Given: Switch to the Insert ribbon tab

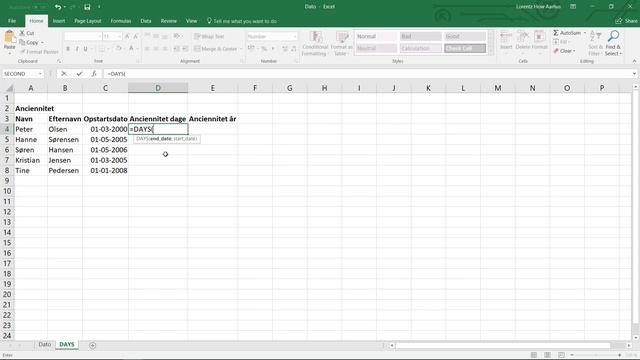Looking at the screenshot, I should [x=59, y=21].
